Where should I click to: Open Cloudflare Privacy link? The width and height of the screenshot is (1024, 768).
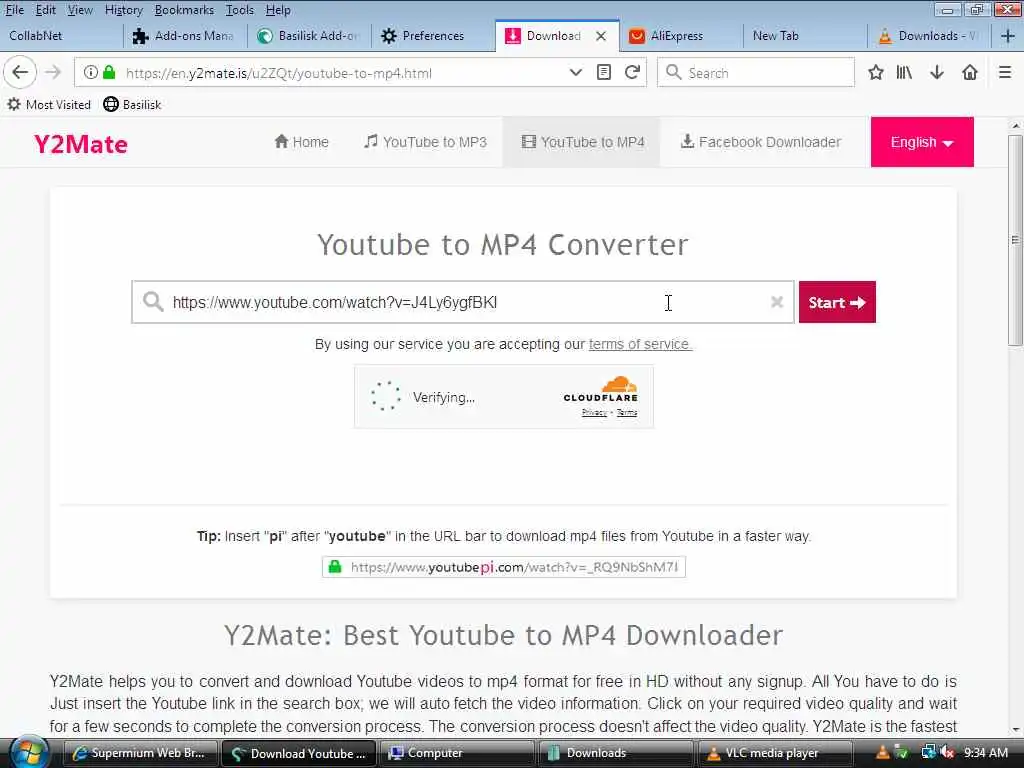(x=594, y=412)
